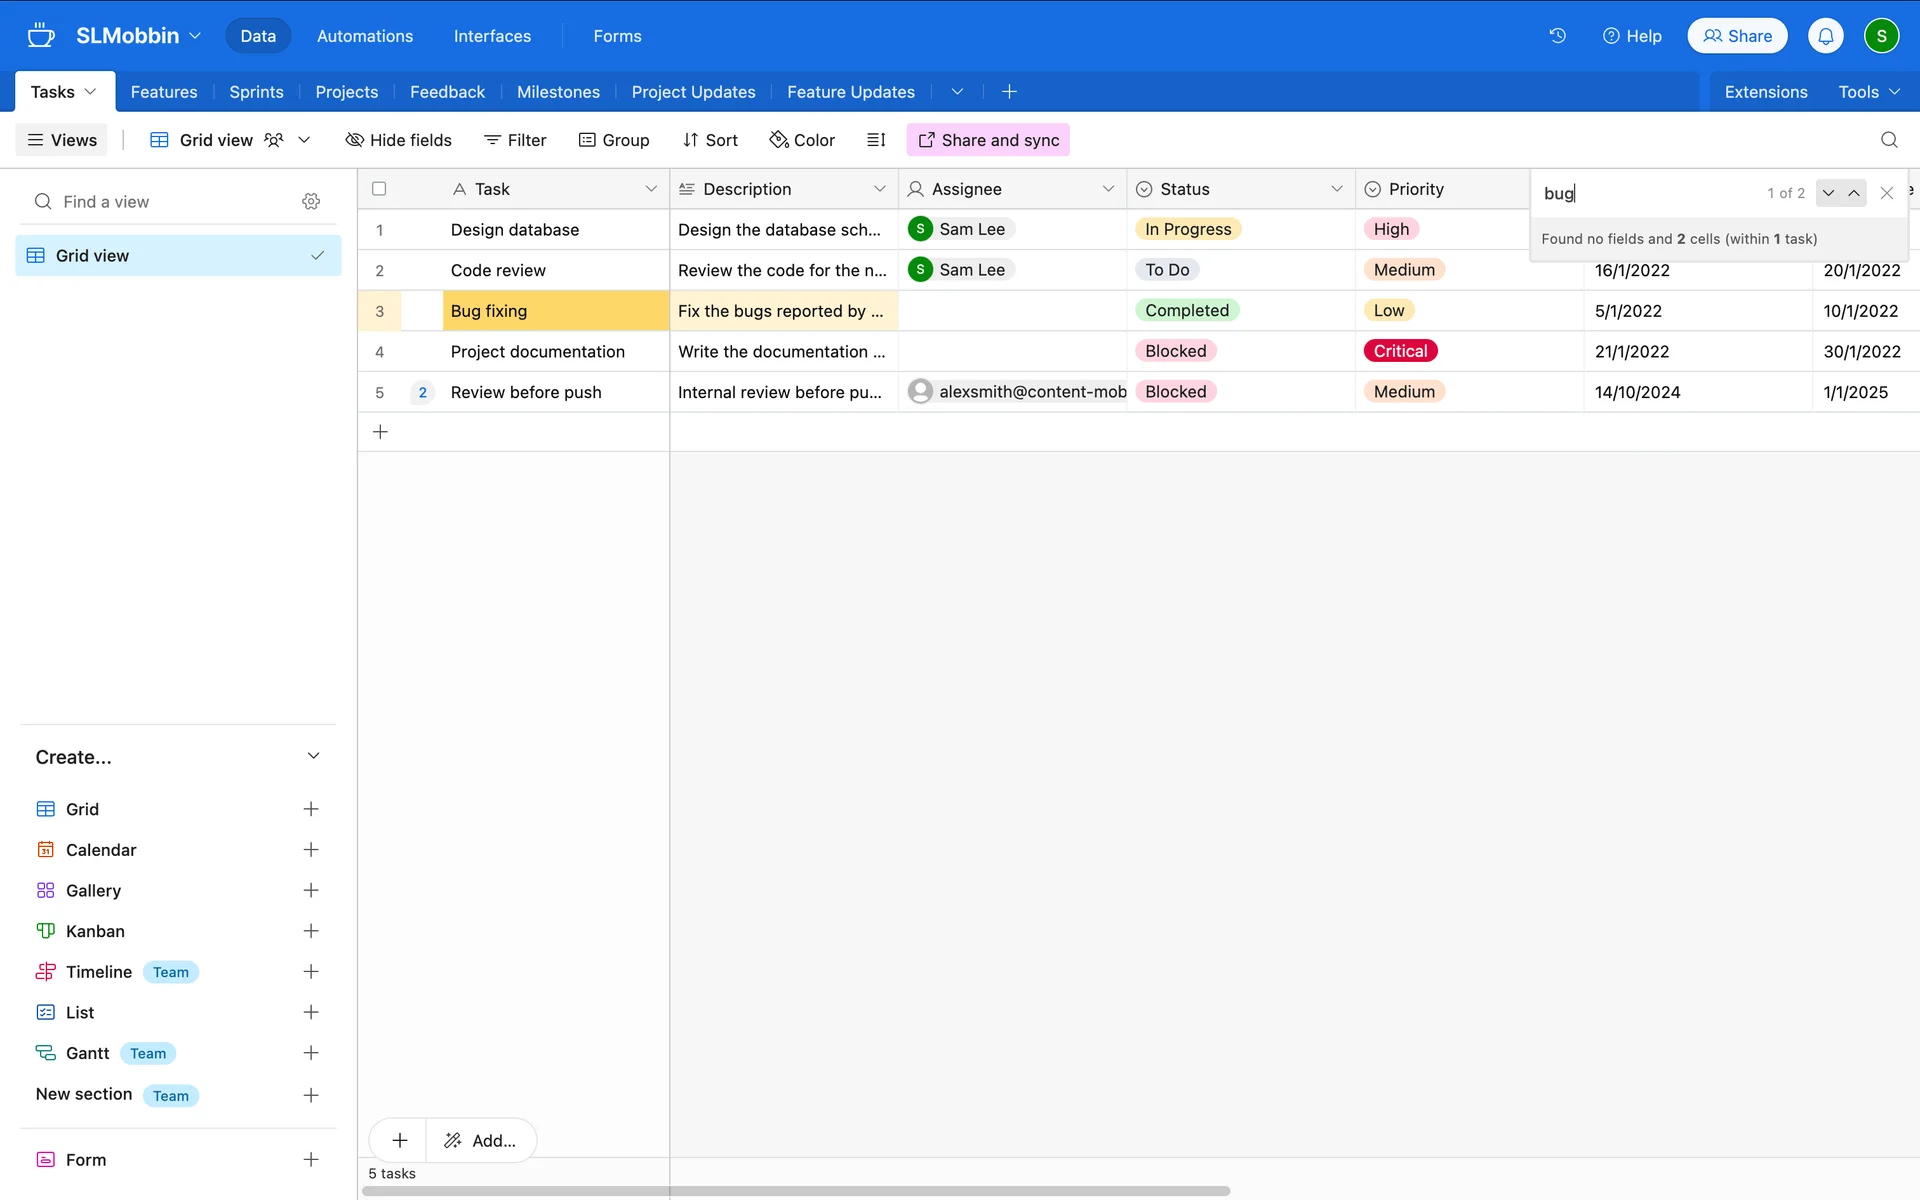Click the Color toolbar option
This screenshot has width=1920, height=1200.
pos(801,140)
